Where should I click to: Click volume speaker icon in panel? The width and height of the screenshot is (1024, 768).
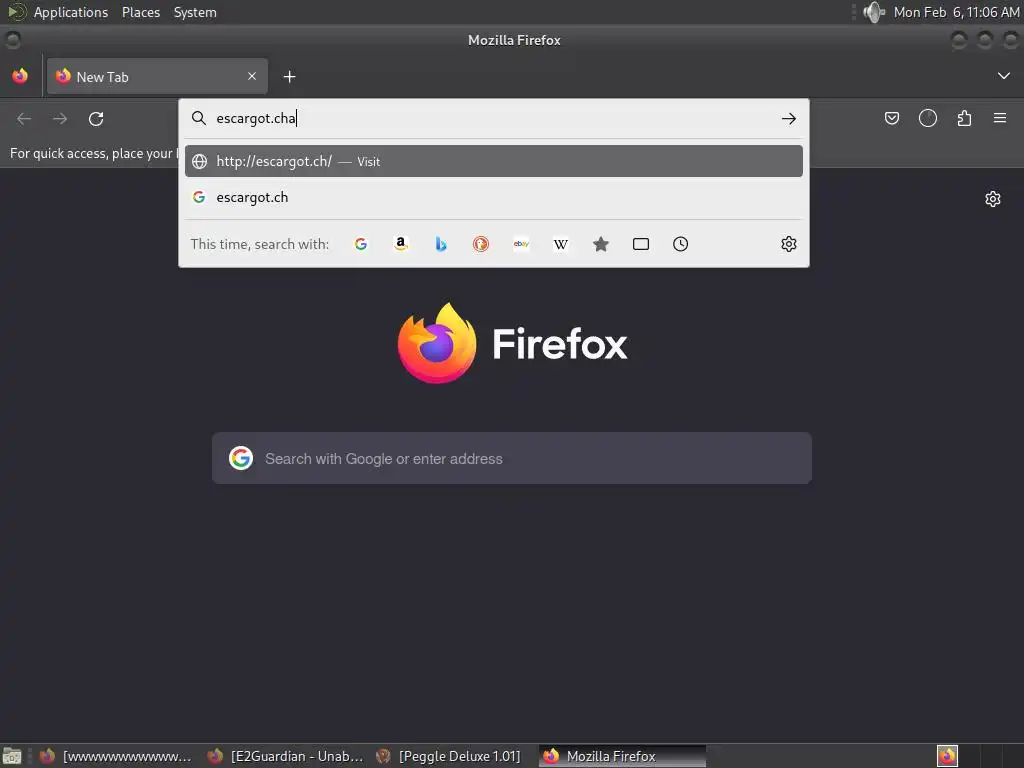(x=874, y=12)
